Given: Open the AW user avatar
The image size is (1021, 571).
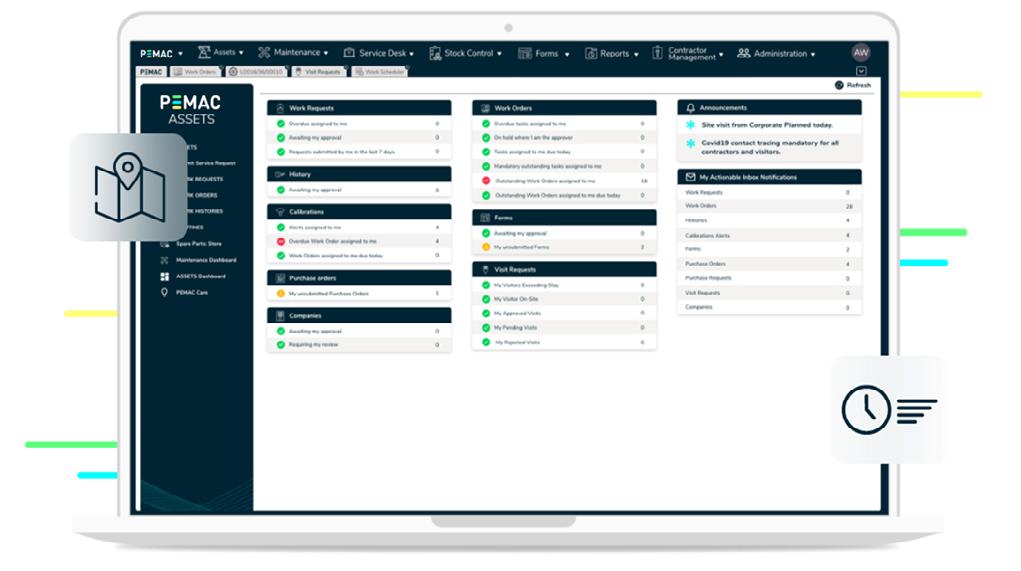Looking at the screenshot, I should [861, 53].
